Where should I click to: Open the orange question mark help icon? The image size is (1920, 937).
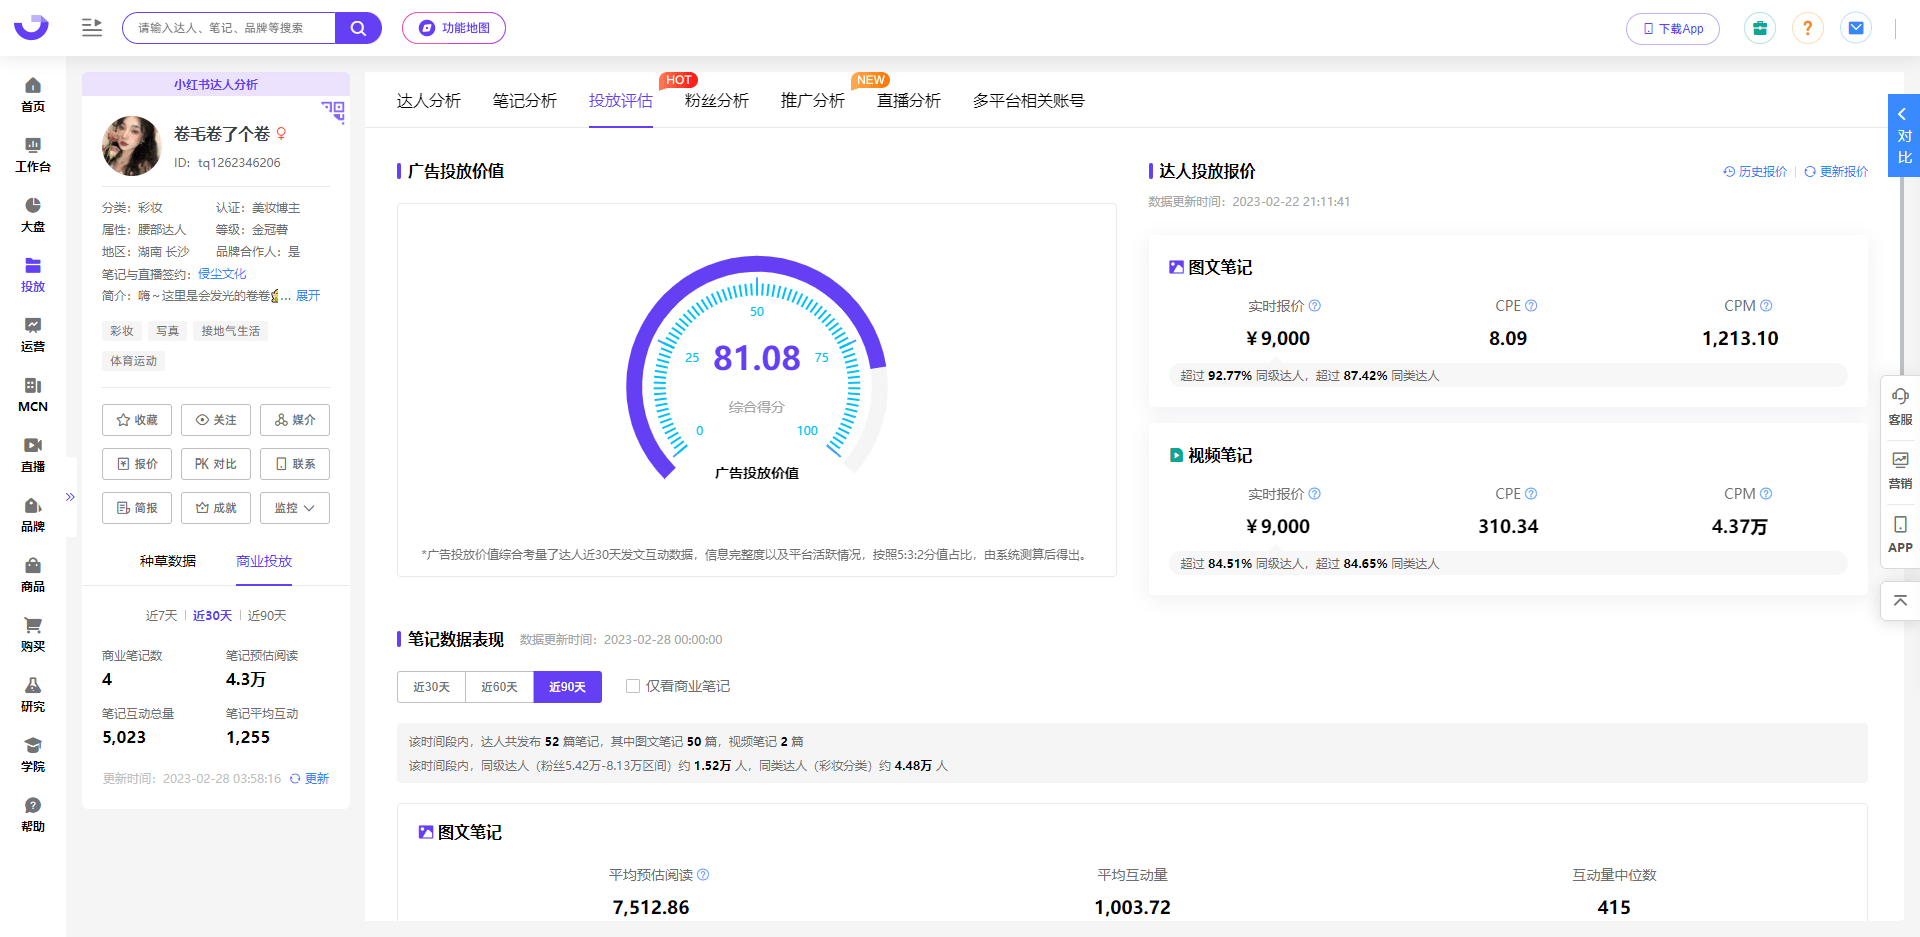[1808, 28]
